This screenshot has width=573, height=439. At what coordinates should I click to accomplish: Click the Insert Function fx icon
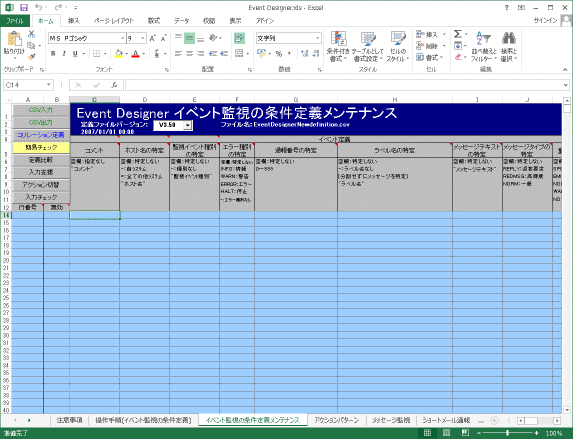pos(114,85)
